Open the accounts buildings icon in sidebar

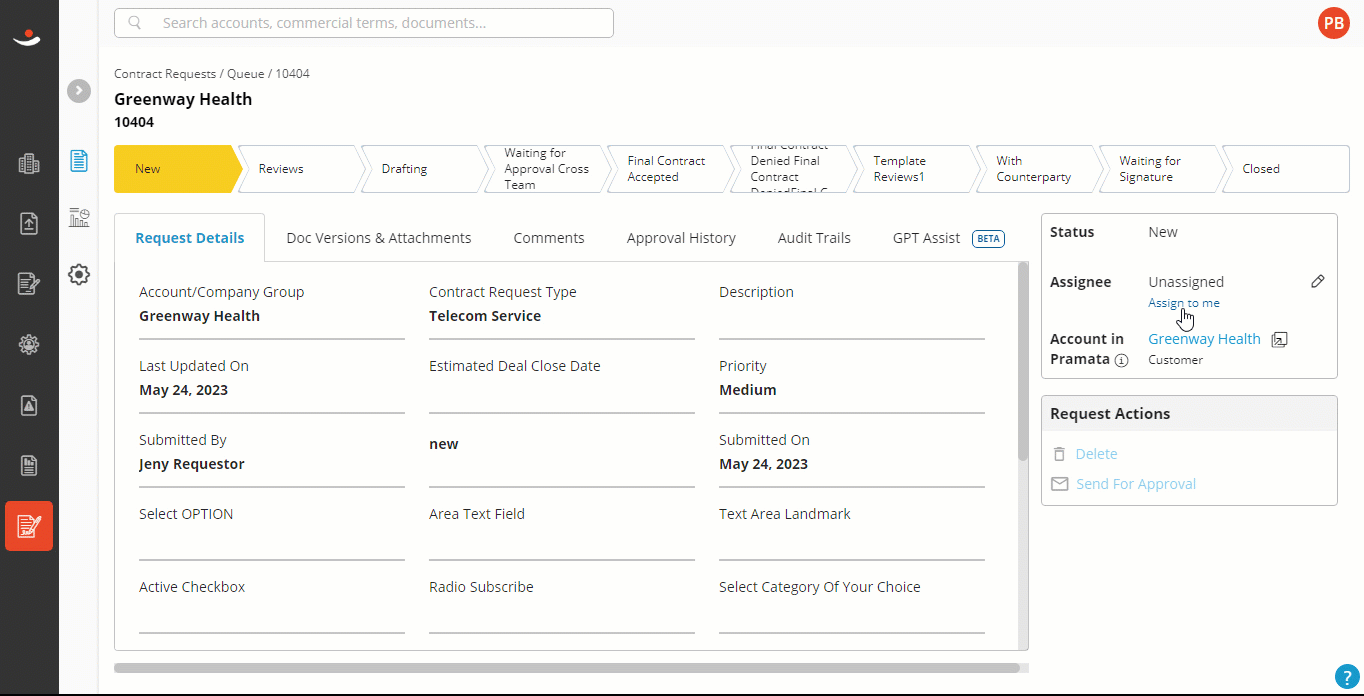[29, 164]
